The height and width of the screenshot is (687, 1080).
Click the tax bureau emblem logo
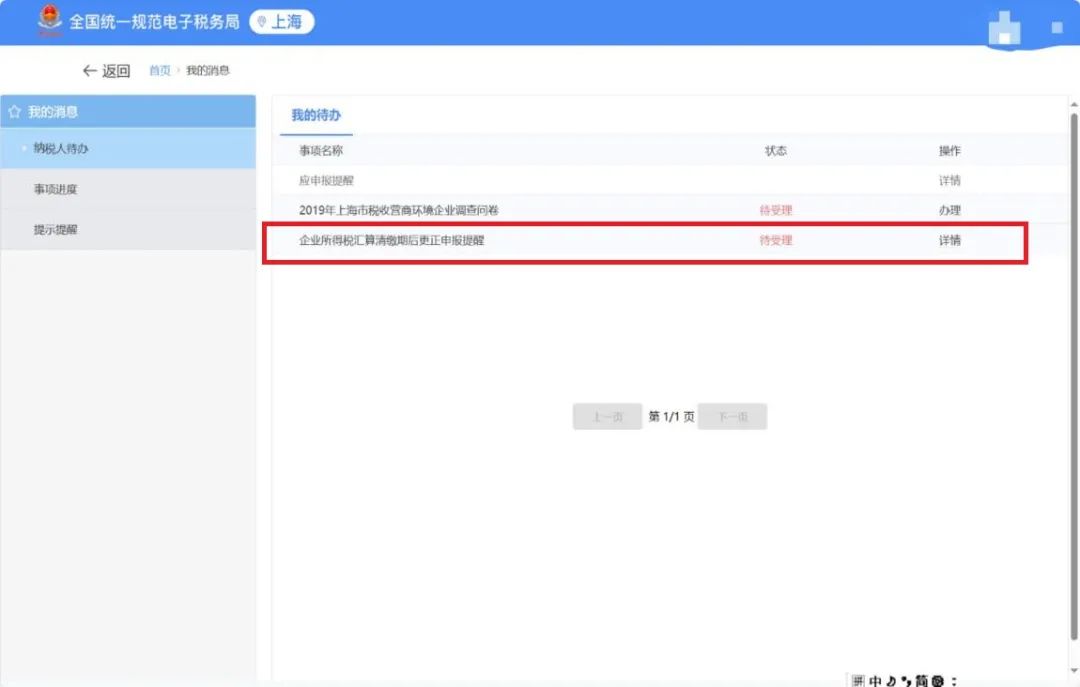coord(48,21)
